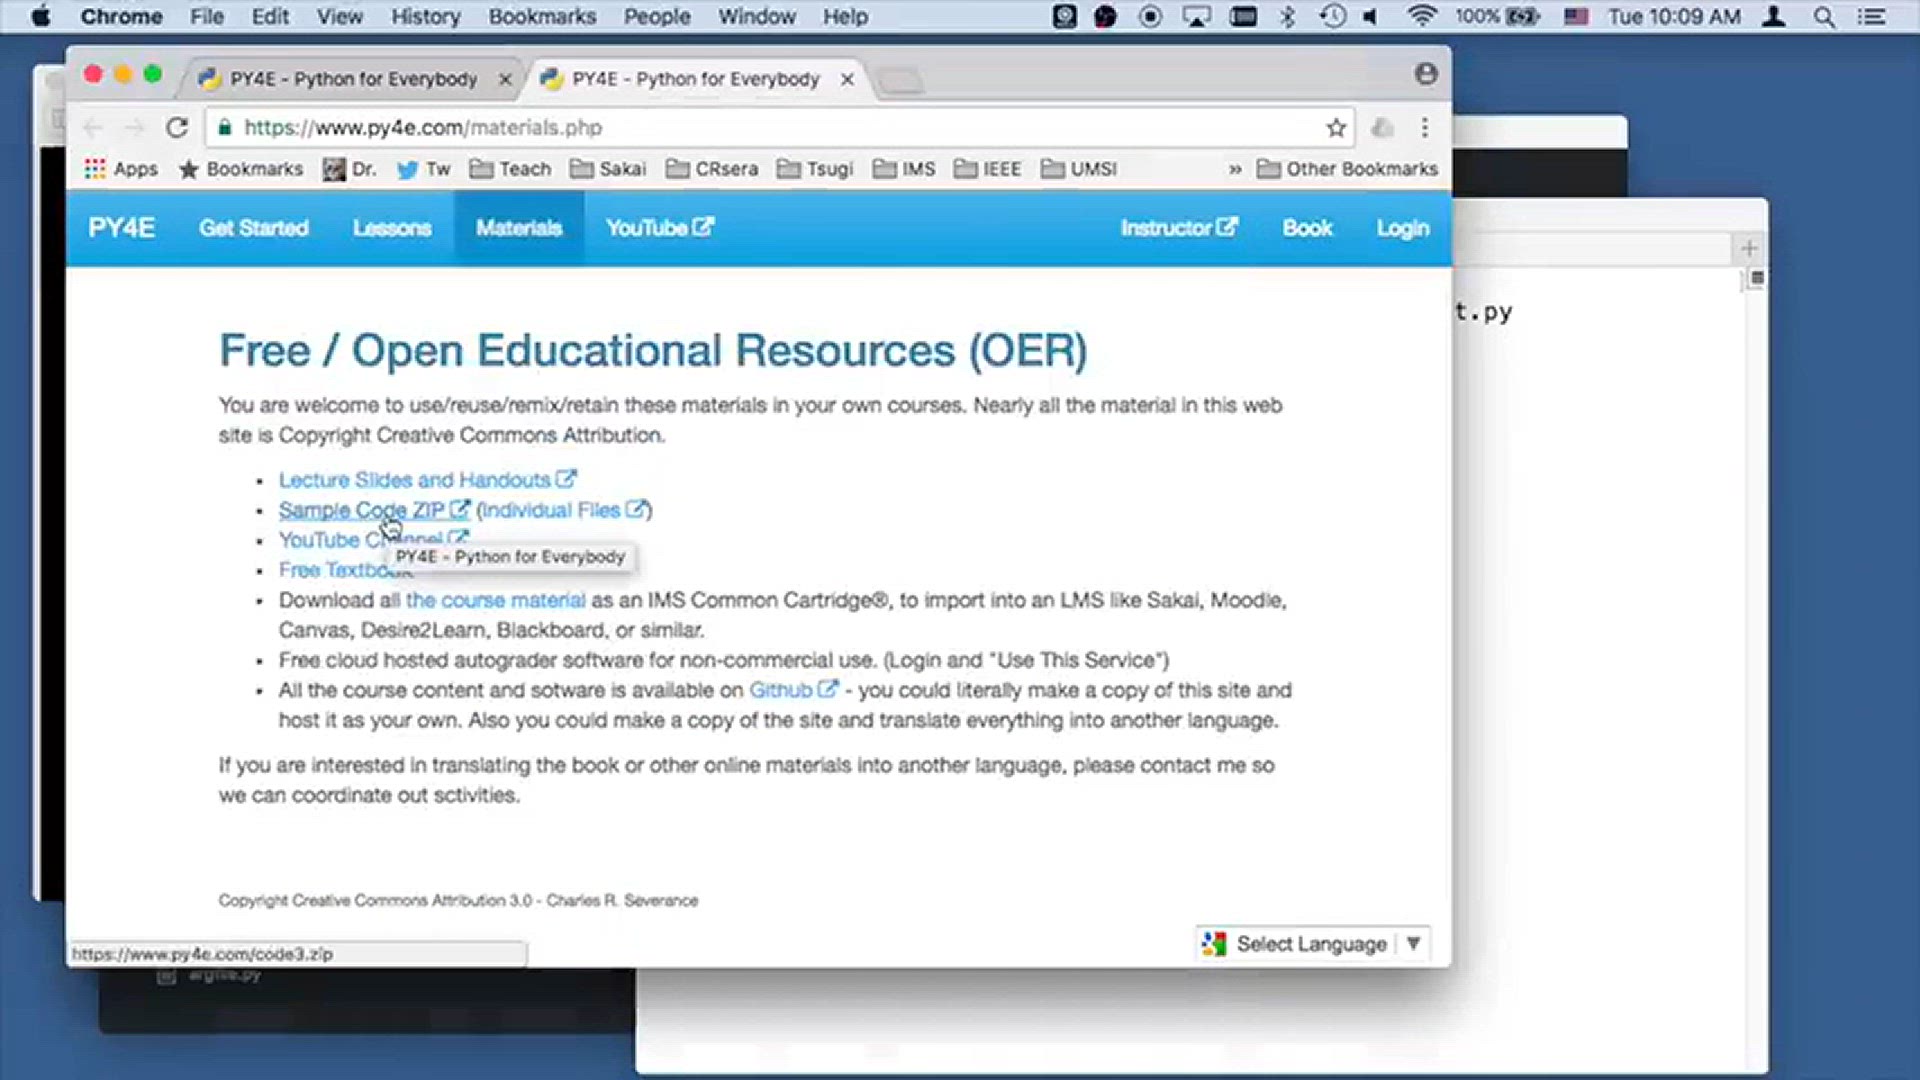This screenshot has height=1080, width=1920.
Task: Click the forward navigation arrow
Action: click(x=134, y=128)
